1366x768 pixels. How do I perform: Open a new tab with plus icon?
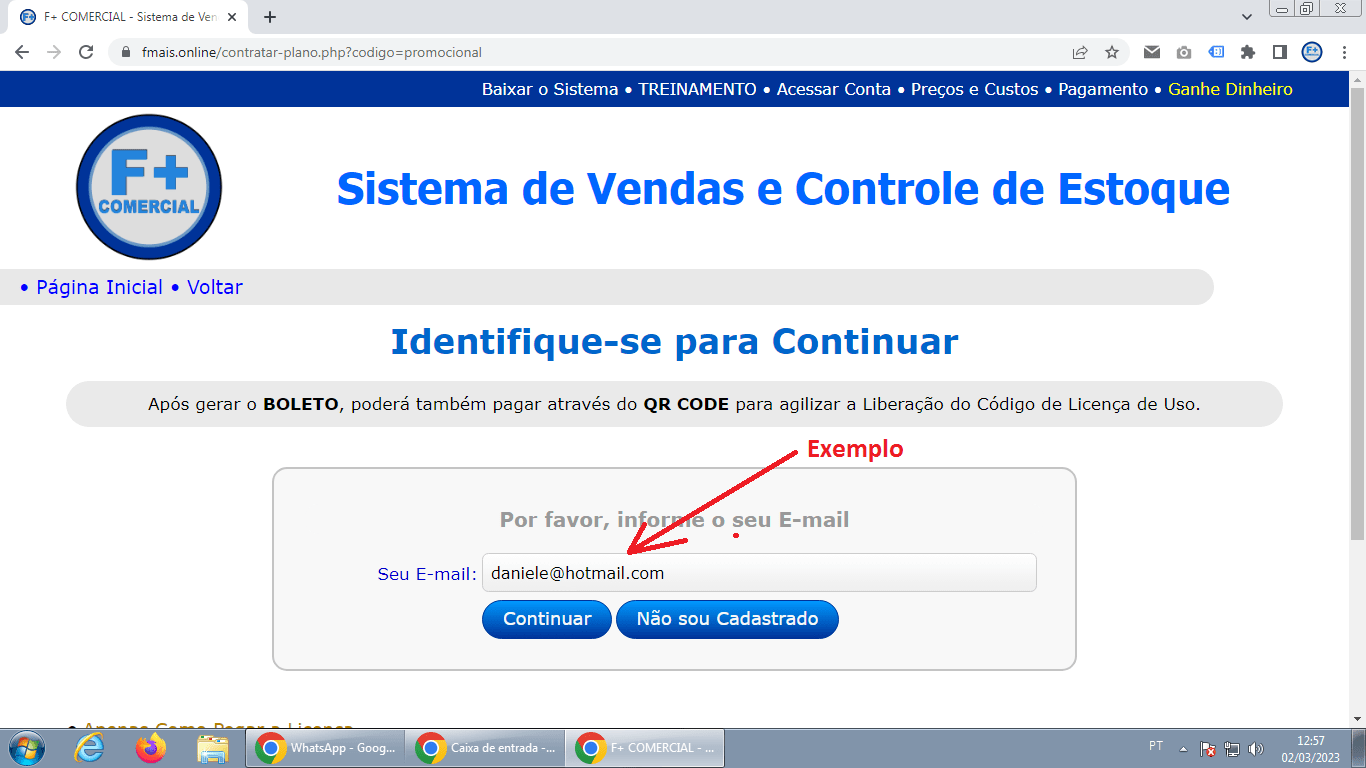coord(270,17)
